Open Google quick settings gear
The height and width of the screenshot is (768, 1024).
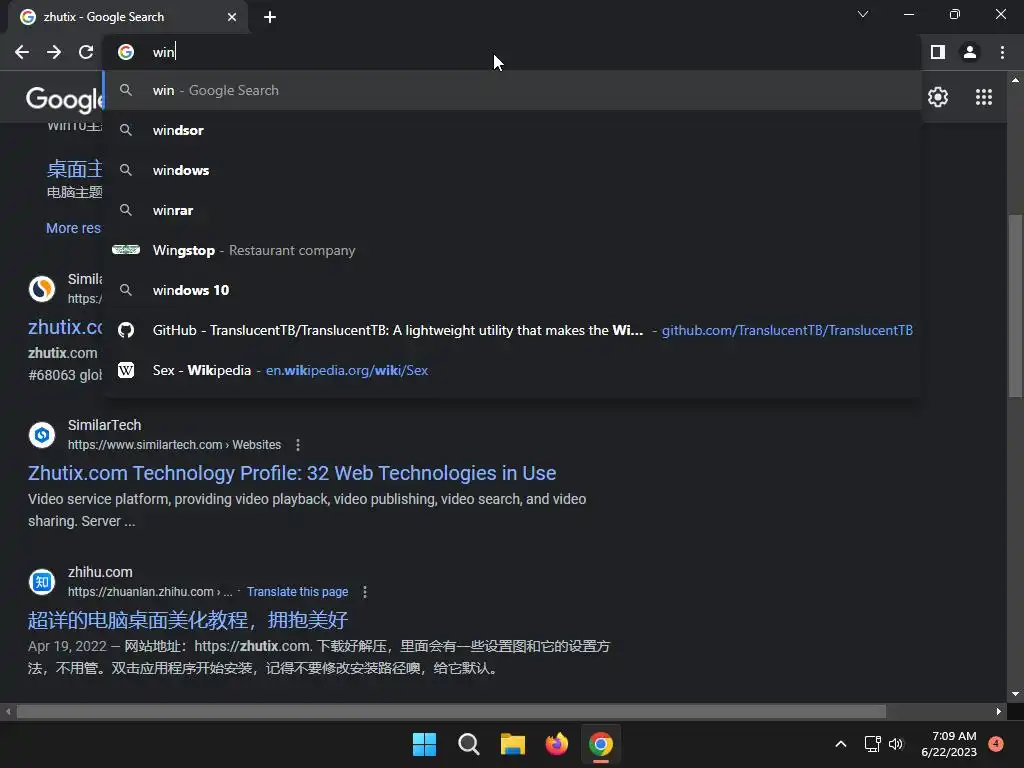[x=938, y=97]
